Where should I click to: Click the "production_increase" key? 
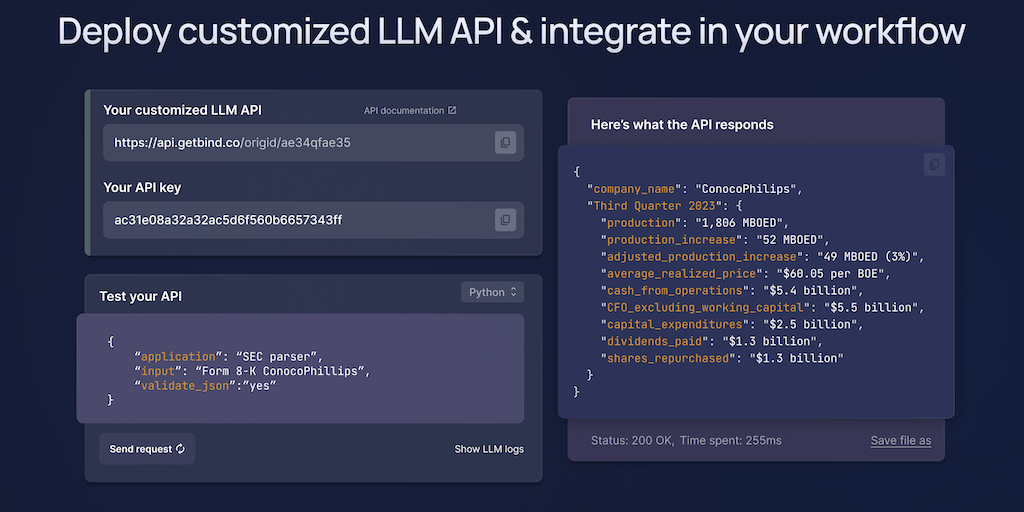[x=672, y=240]
